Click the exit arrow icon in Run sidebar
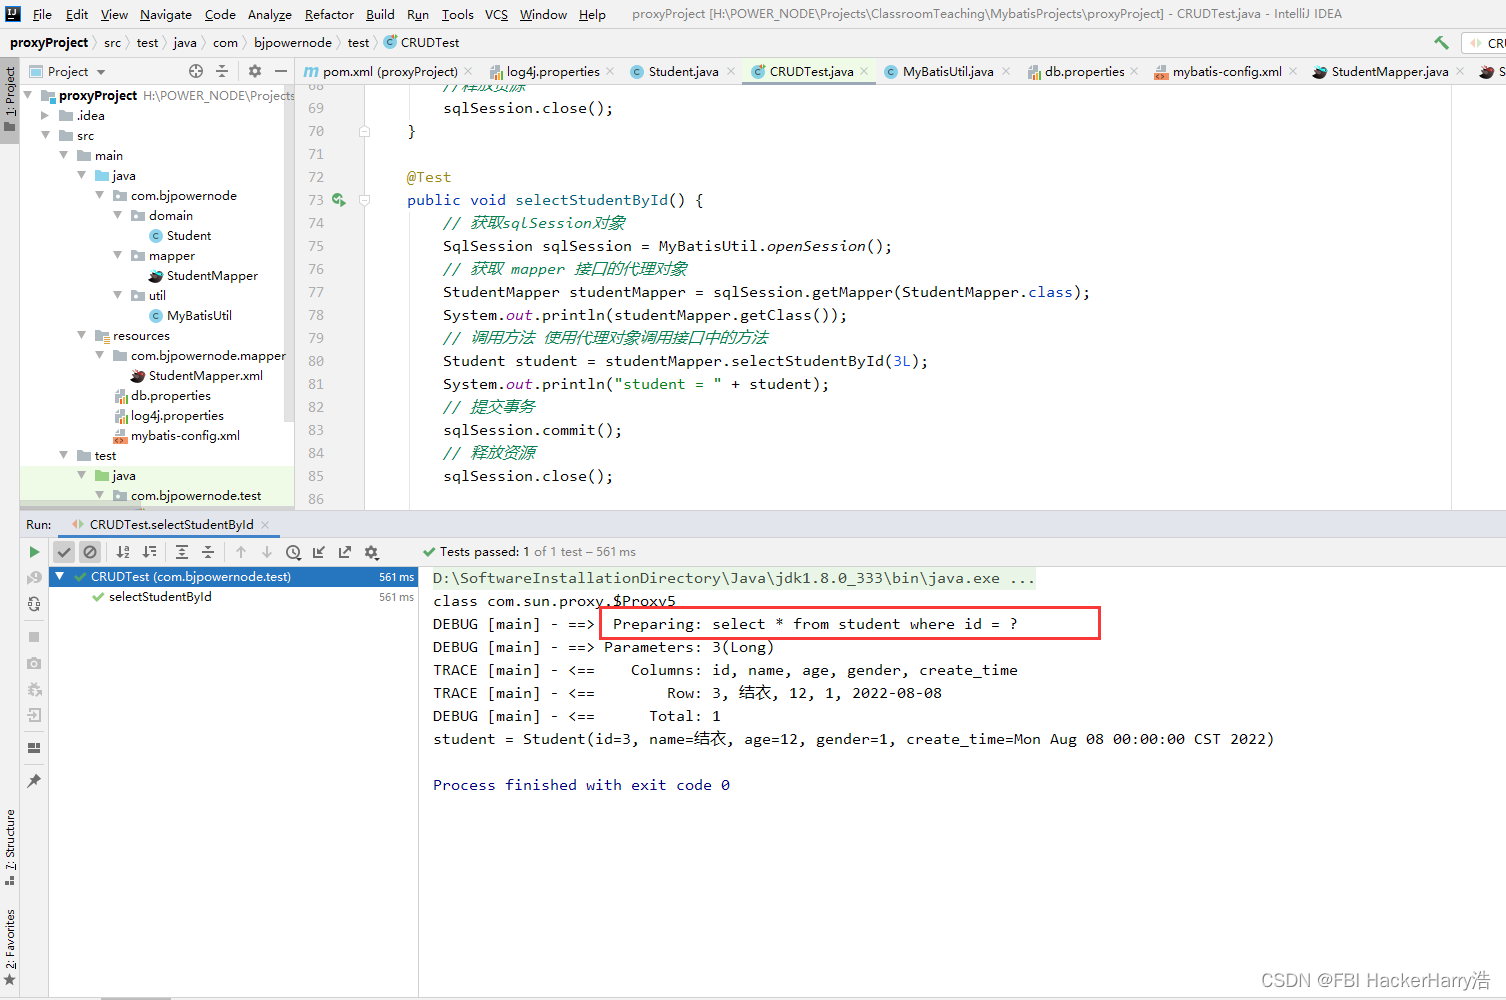 coord(34,715)
